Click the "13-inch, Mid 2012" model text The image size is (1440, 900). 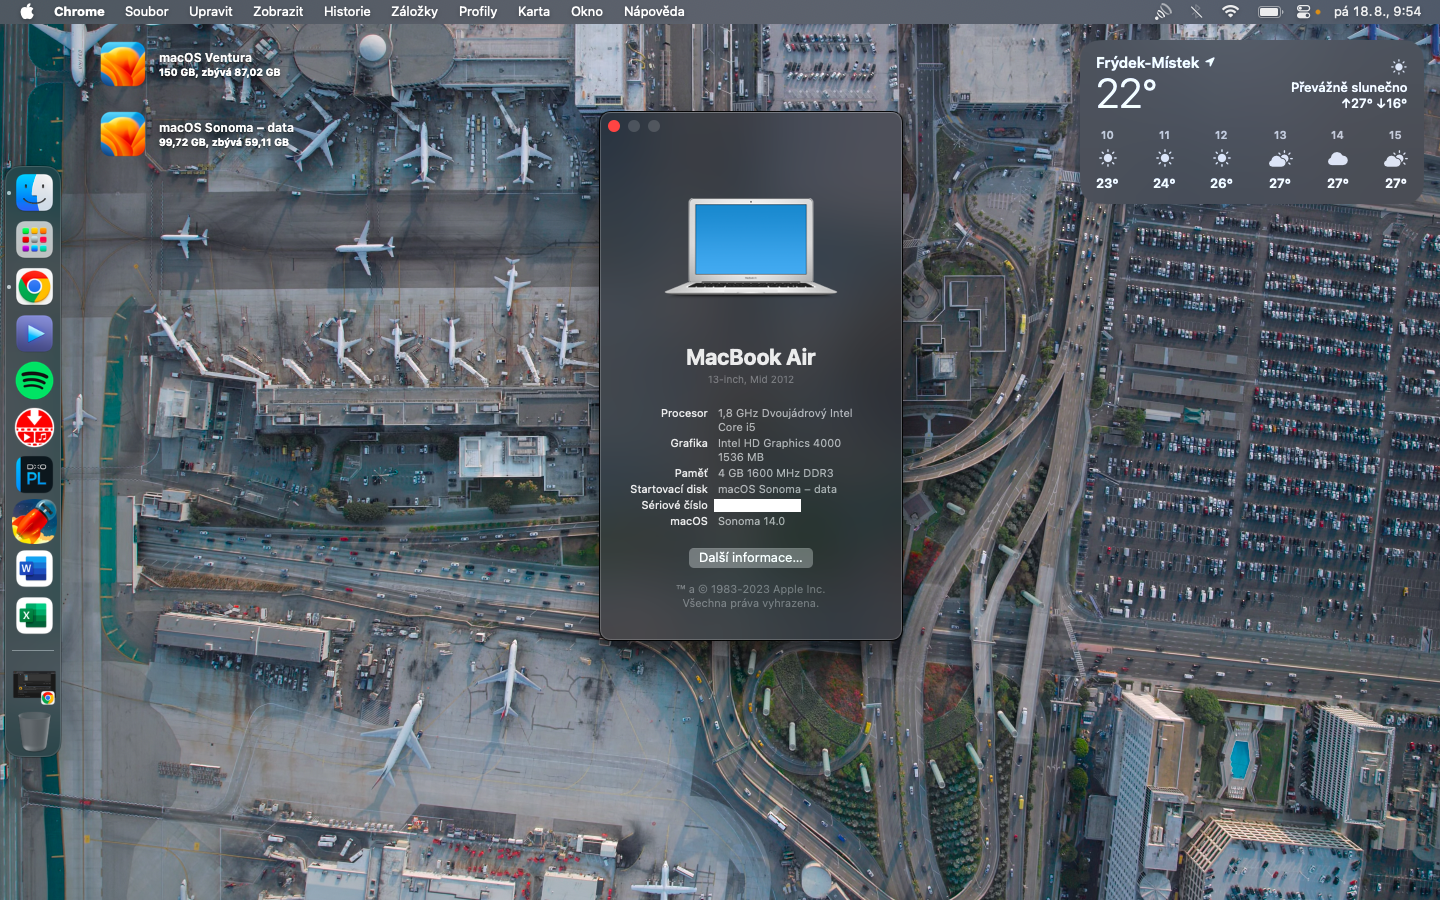point(751,380)
